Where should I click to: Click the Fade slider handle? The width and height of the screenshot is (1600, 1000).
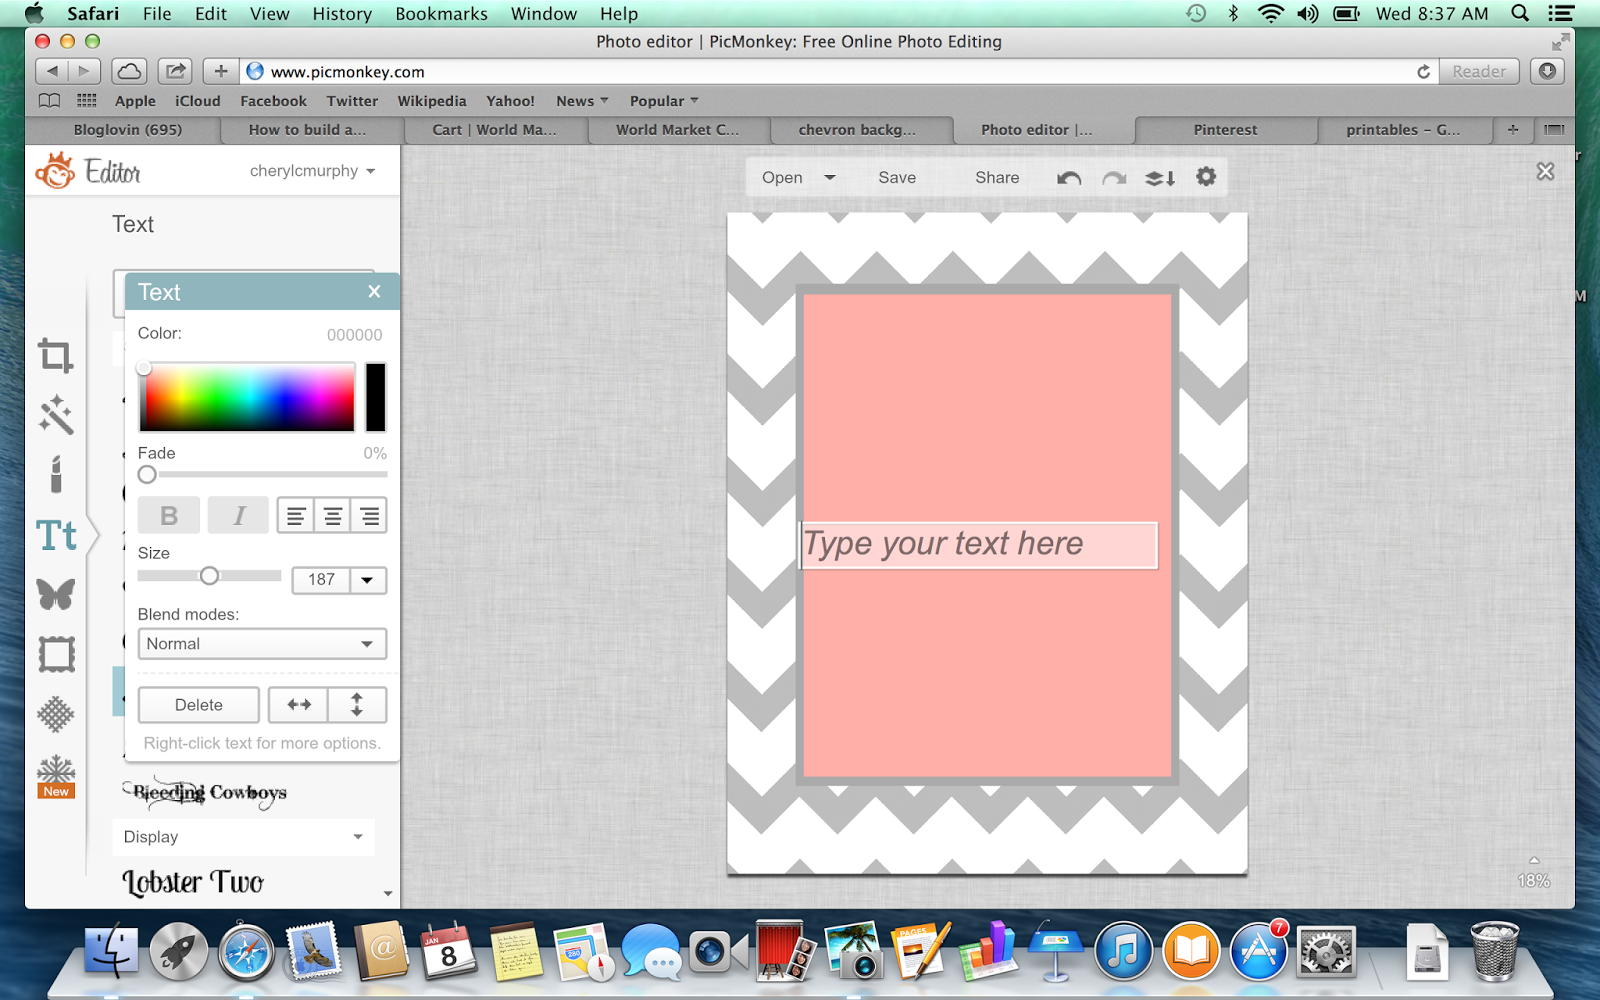click(x=147, y=475)
